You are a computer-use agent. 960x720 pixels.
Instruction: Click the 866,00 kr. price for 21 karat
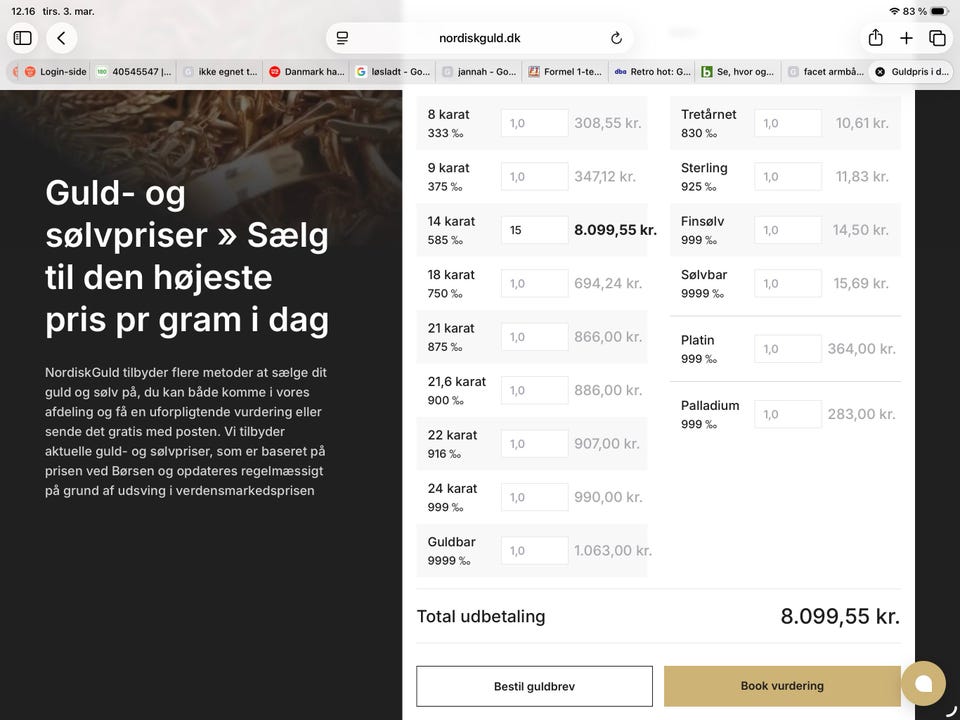[x=608, y=337]
